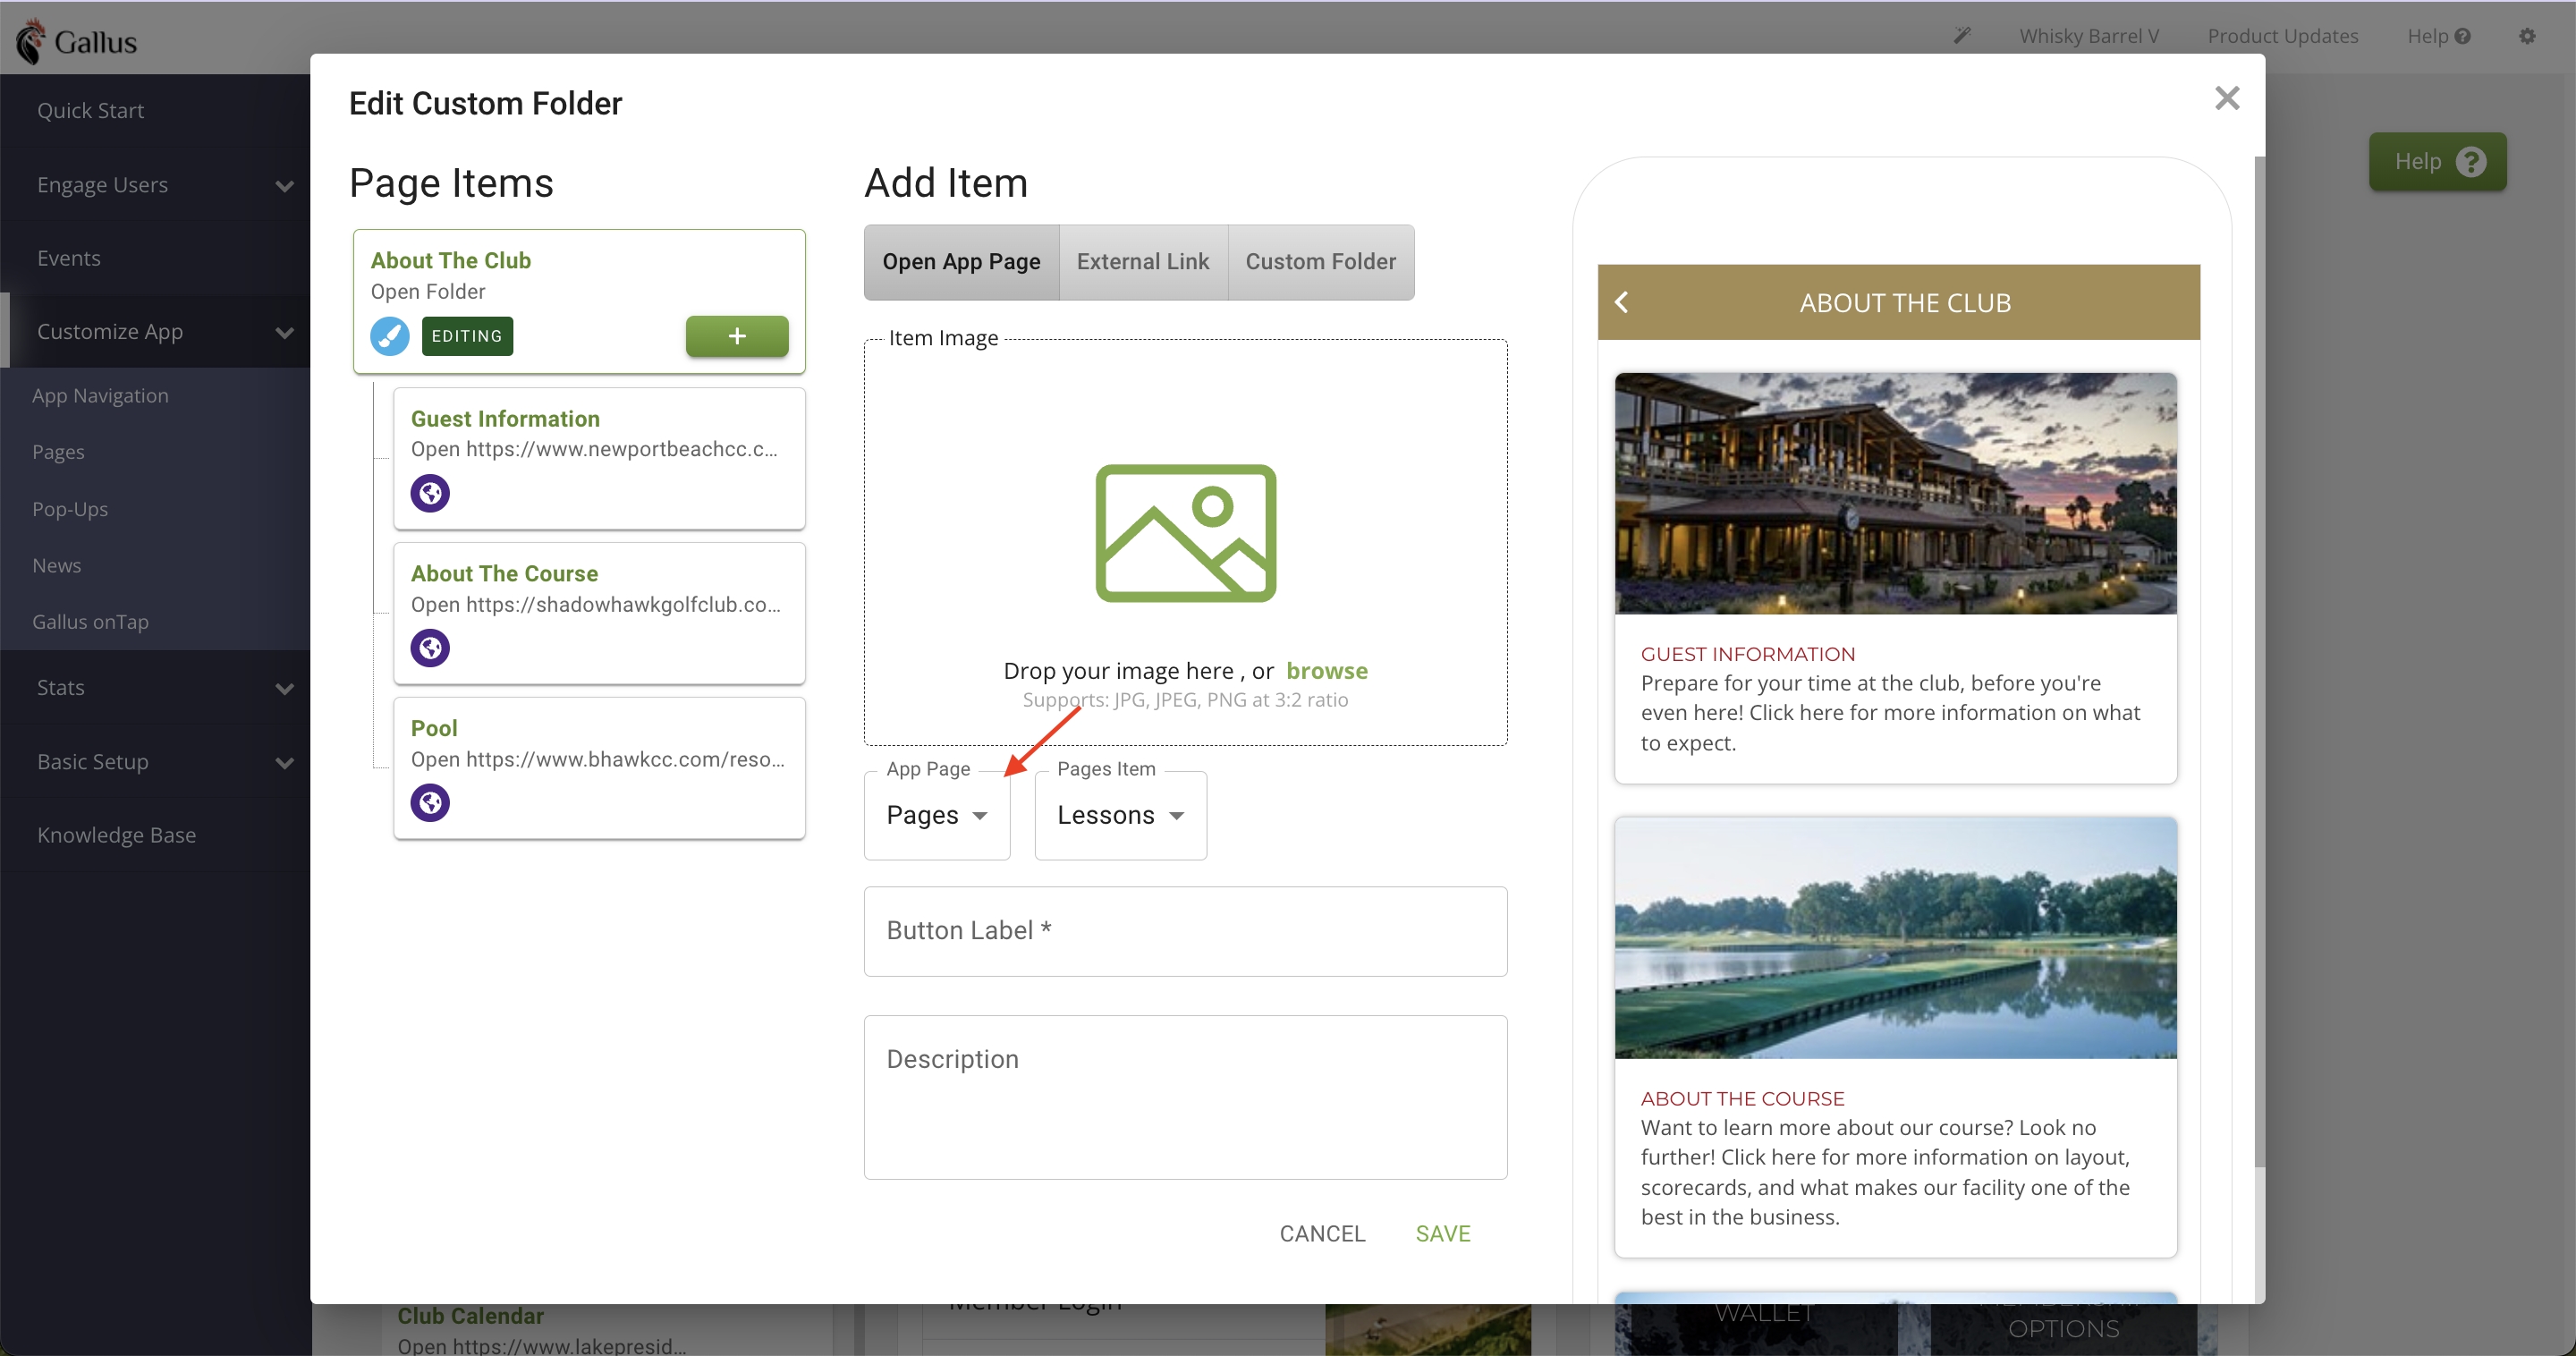
Task: Open Gallus onTap in the sidebar
Action: [x=90, y=622]
